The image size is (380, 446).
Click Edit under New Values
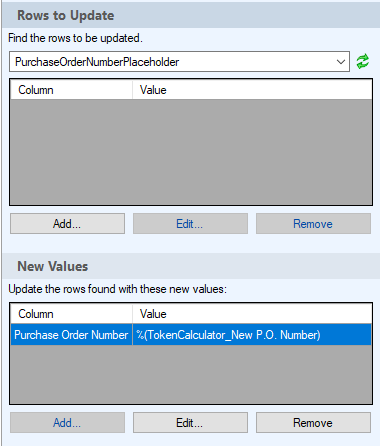coord(190,423)
